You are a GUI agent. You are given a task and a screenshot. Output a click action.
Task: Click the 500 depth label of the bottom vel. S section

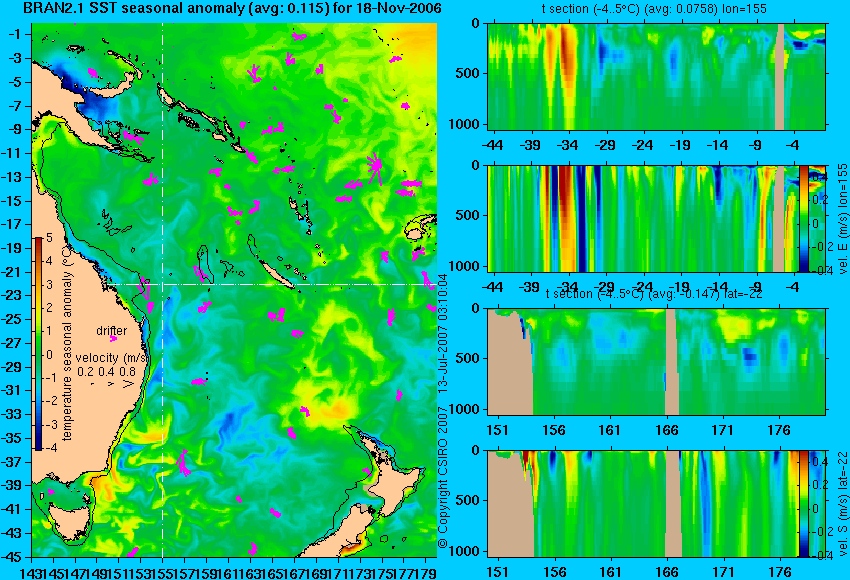[468, 500]
